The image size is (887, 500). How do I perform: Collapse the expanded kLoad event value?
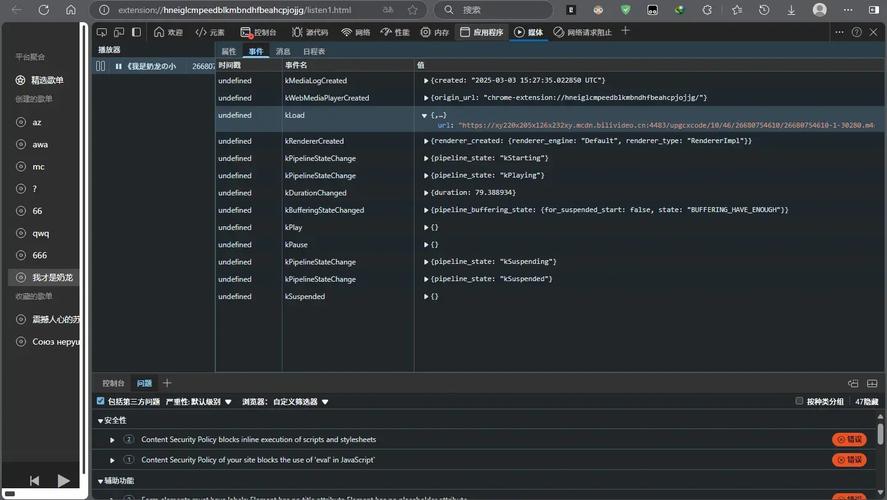click(424, 116)
